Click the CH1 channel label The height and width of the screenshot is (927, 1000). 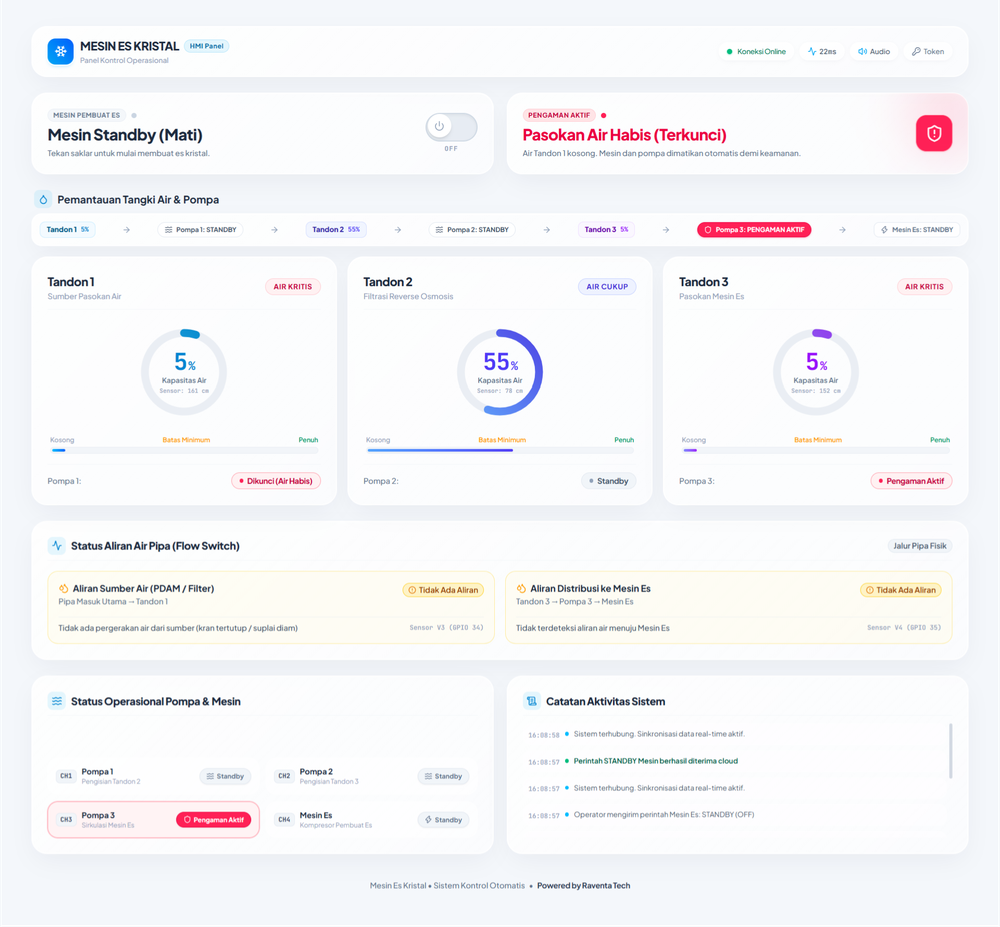click(66, 777)
